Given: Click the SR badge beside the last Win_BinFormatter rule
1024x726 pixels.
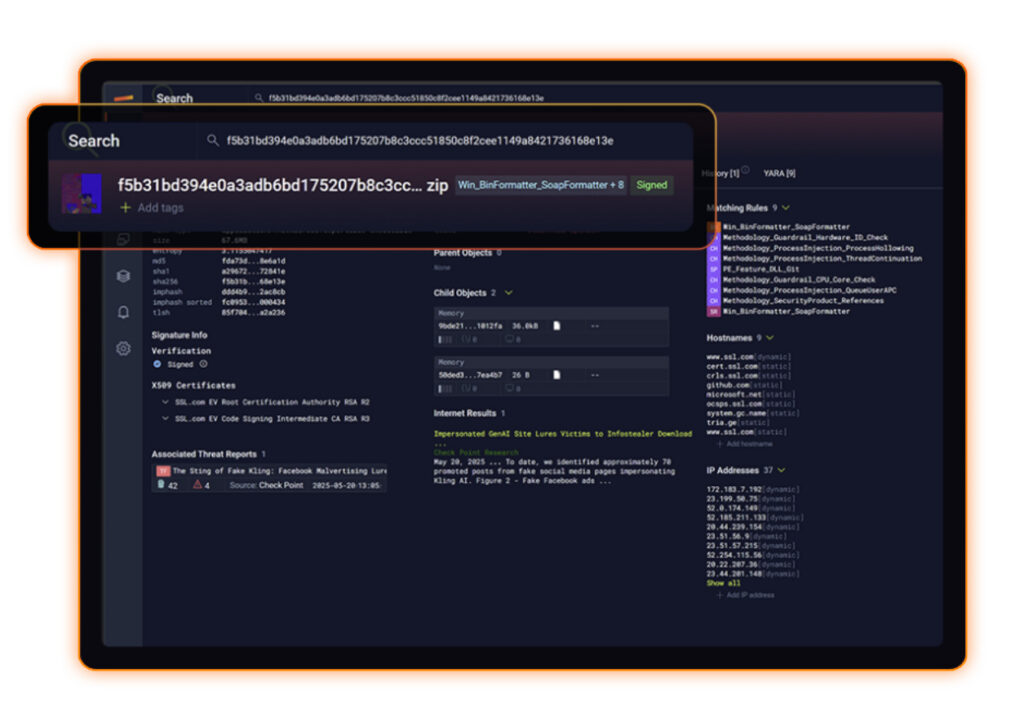Looking at the screenshot, I should pos(713,311).
